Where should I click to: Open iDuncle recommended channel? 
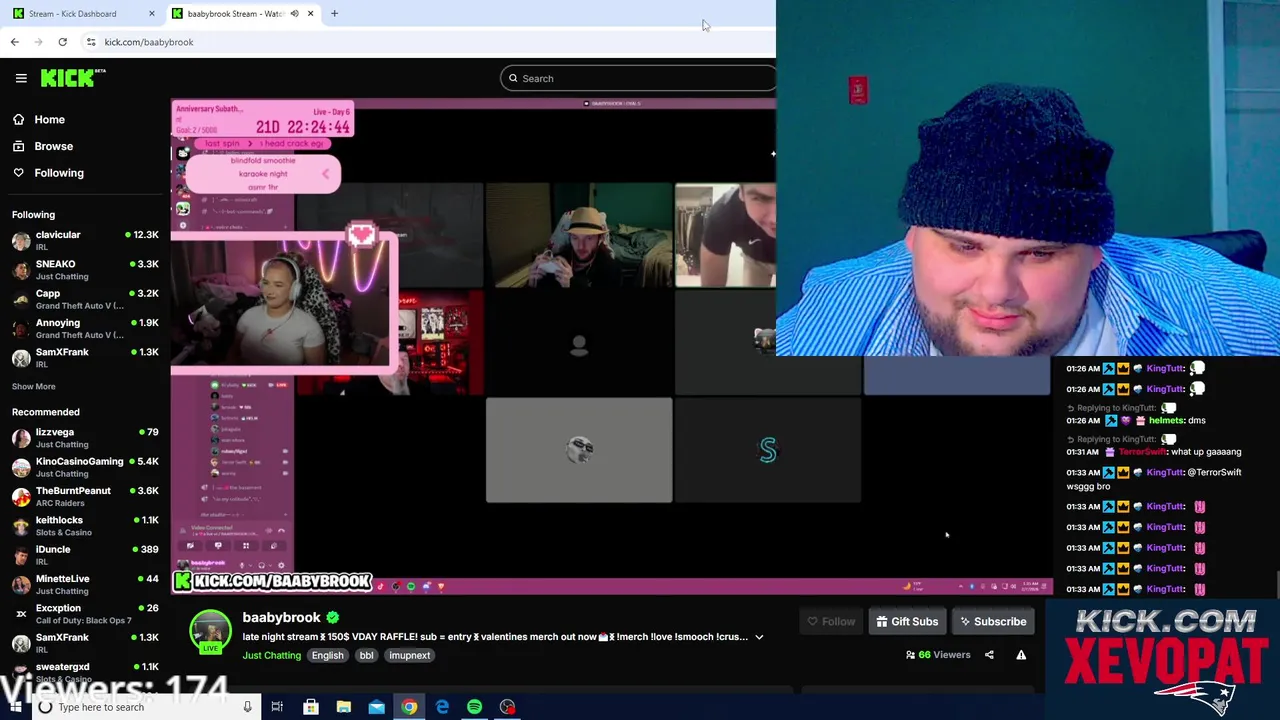point(85,555)
